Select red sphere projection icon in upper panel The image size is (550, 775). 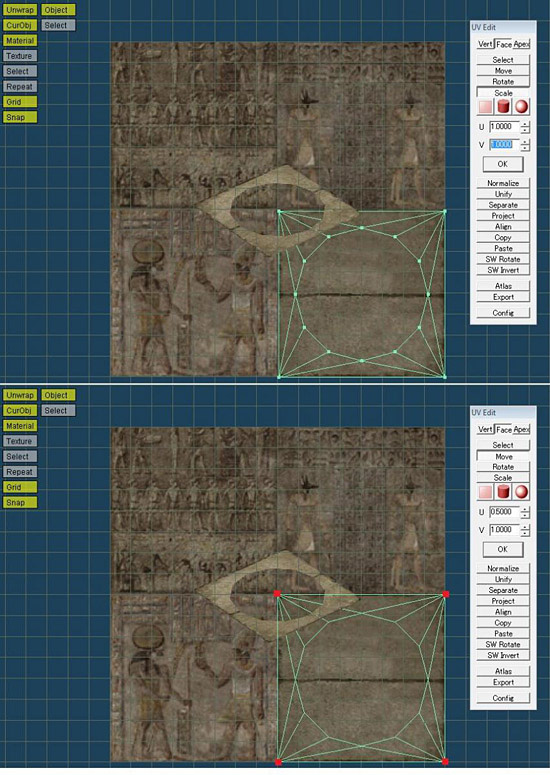[521, 107]
